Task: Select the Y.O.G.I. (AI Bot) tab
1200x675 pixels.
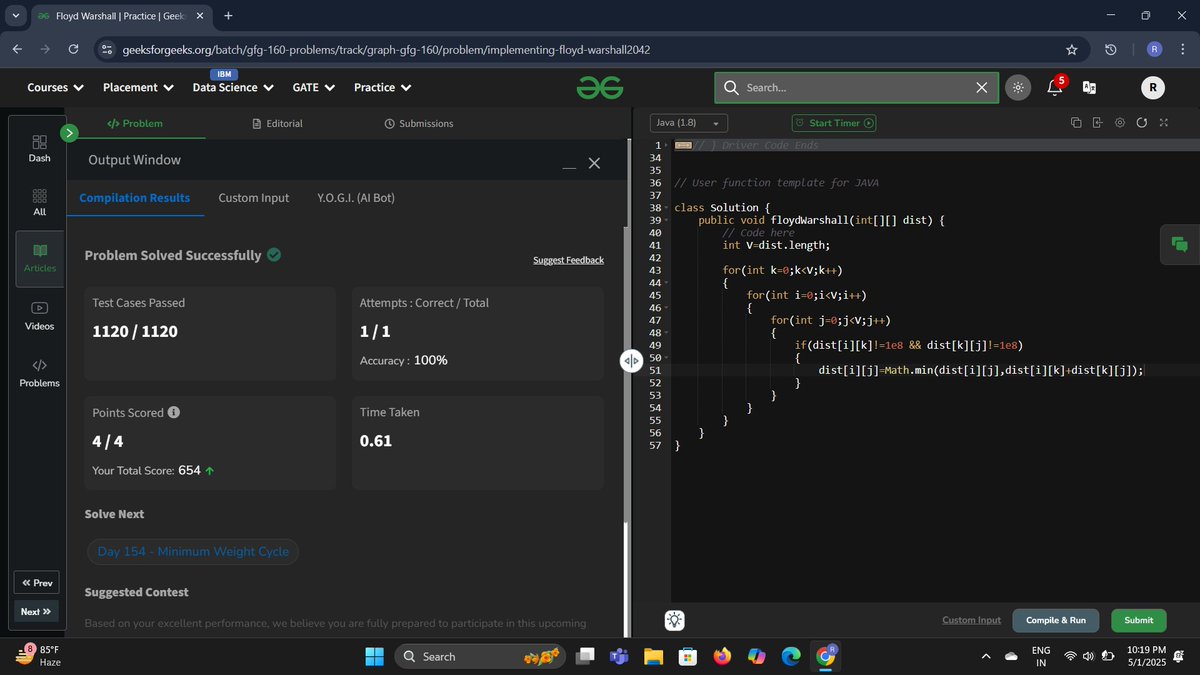Action: click(x=356, y=198)
